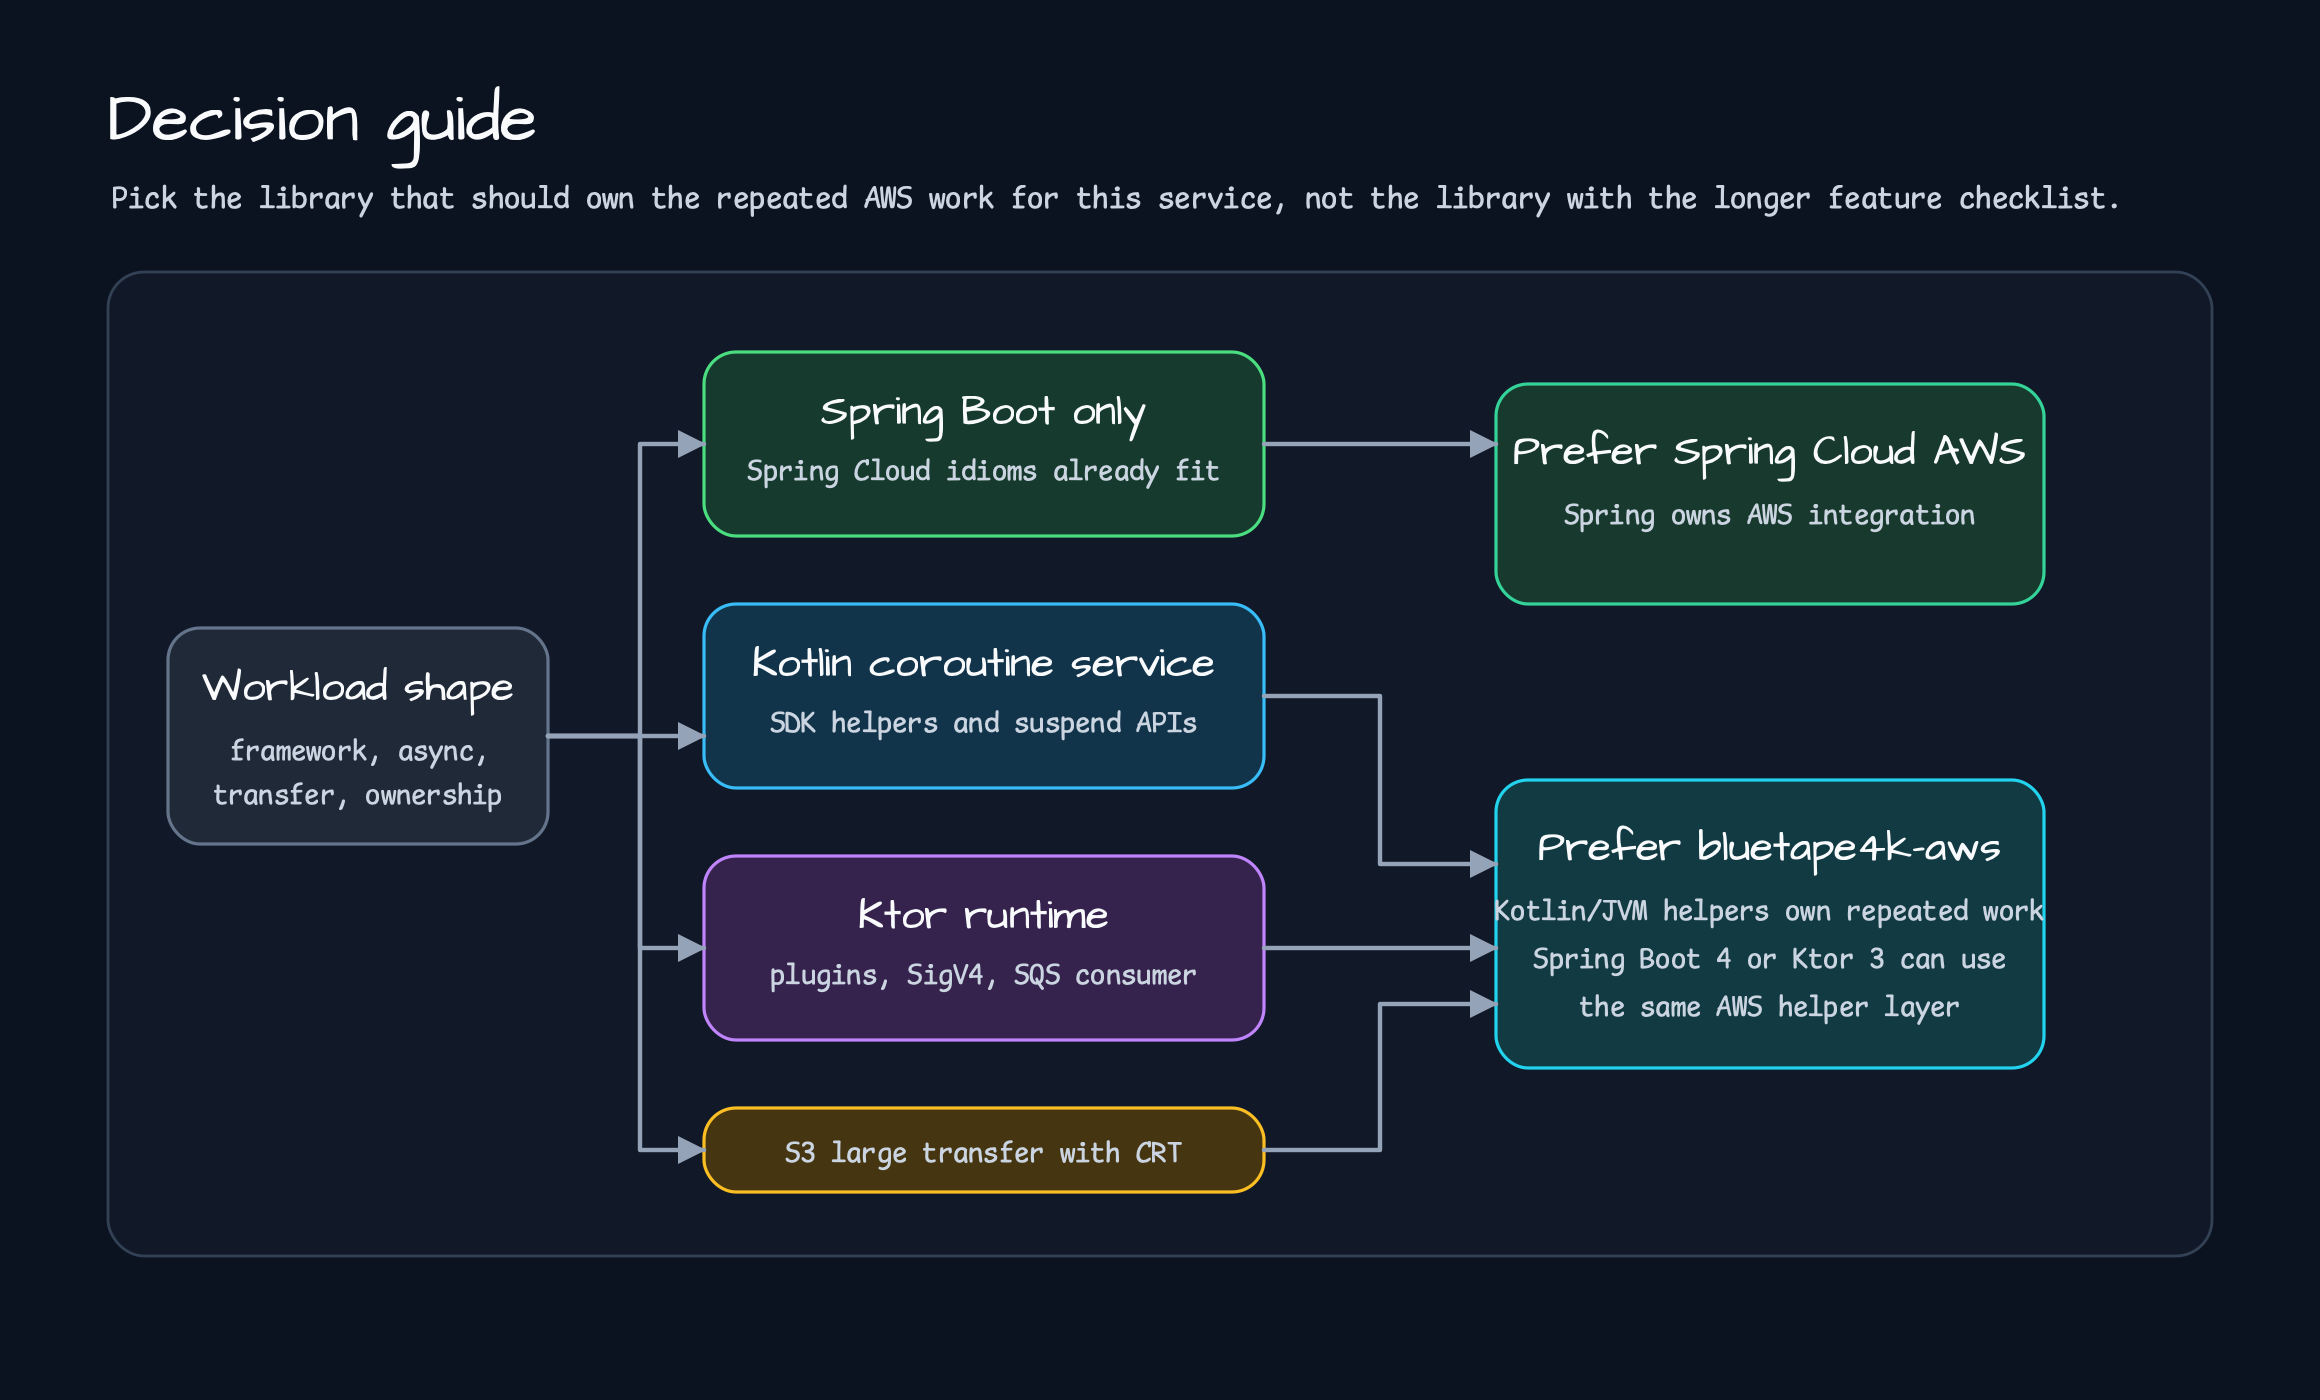Click 'Spring Boot 4 or Ktor 3 can use' line

[1769, 959]
